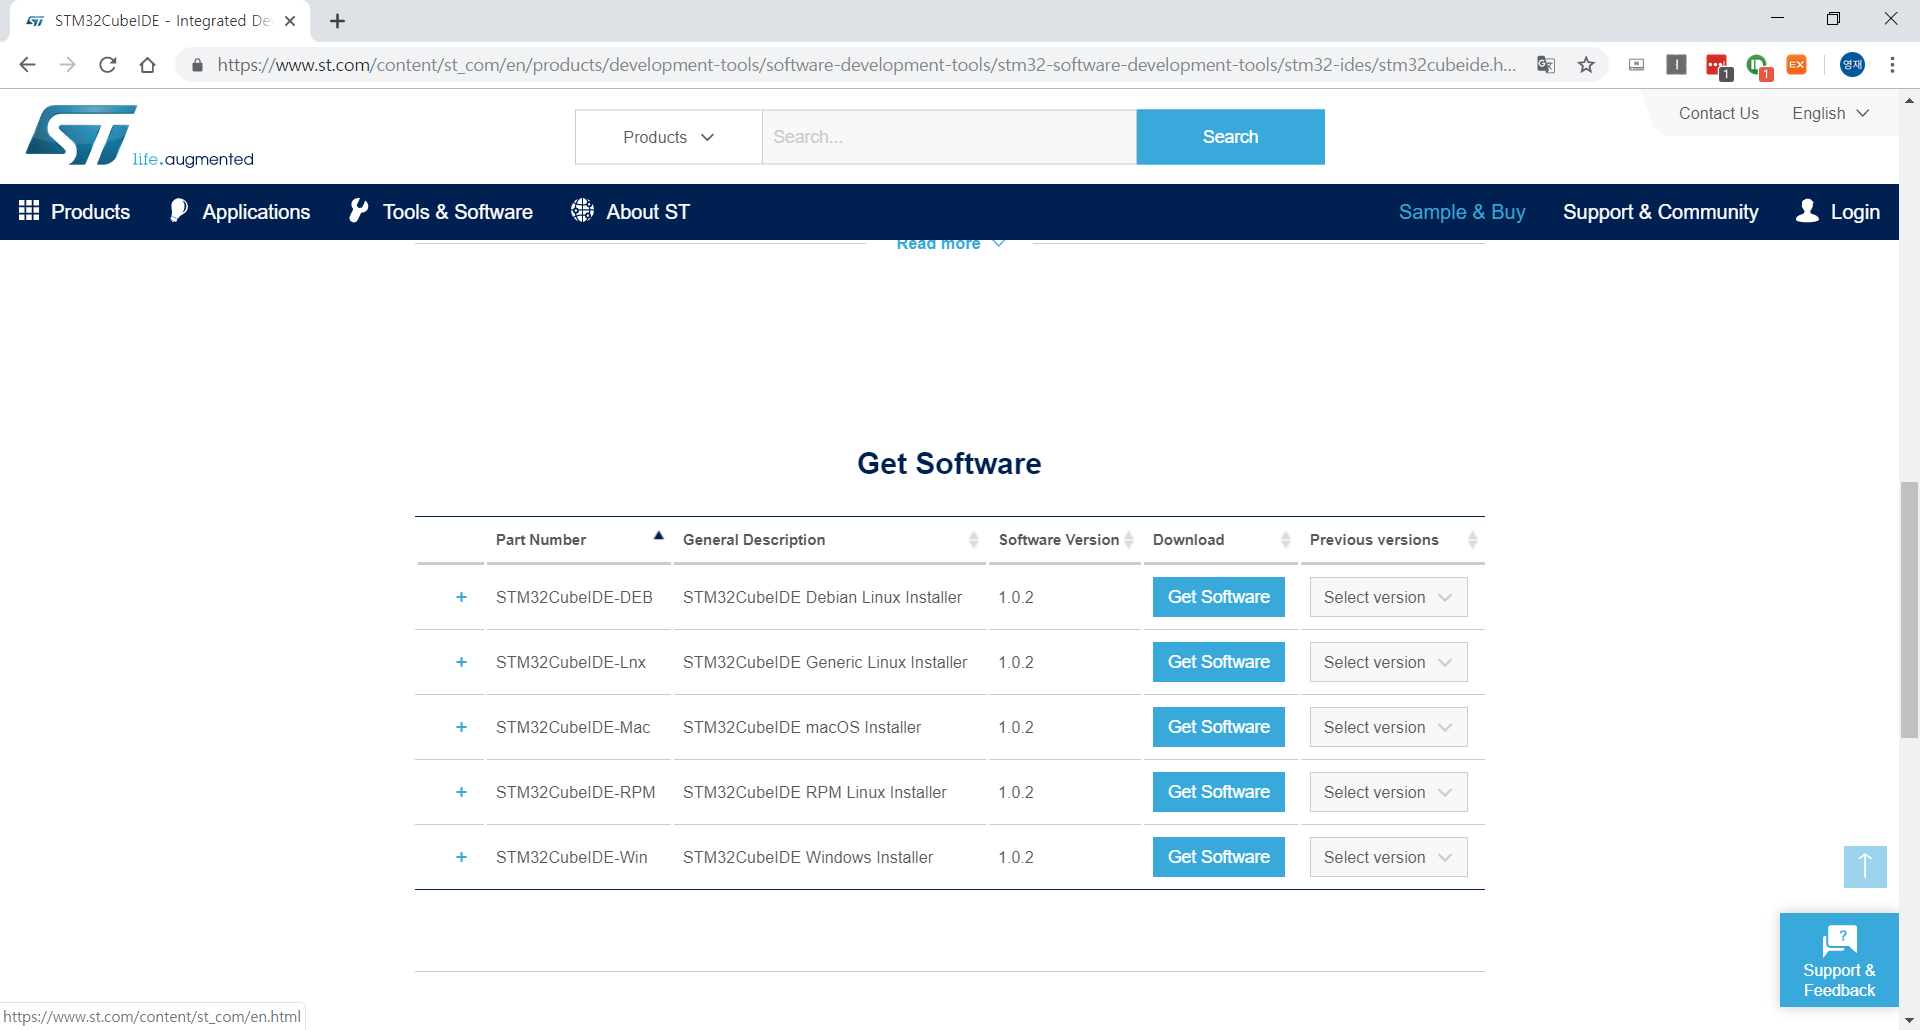
Task: Open Select version dropdown for STM32CubeIDE-Mac
Action: [x=1388, y=727]
